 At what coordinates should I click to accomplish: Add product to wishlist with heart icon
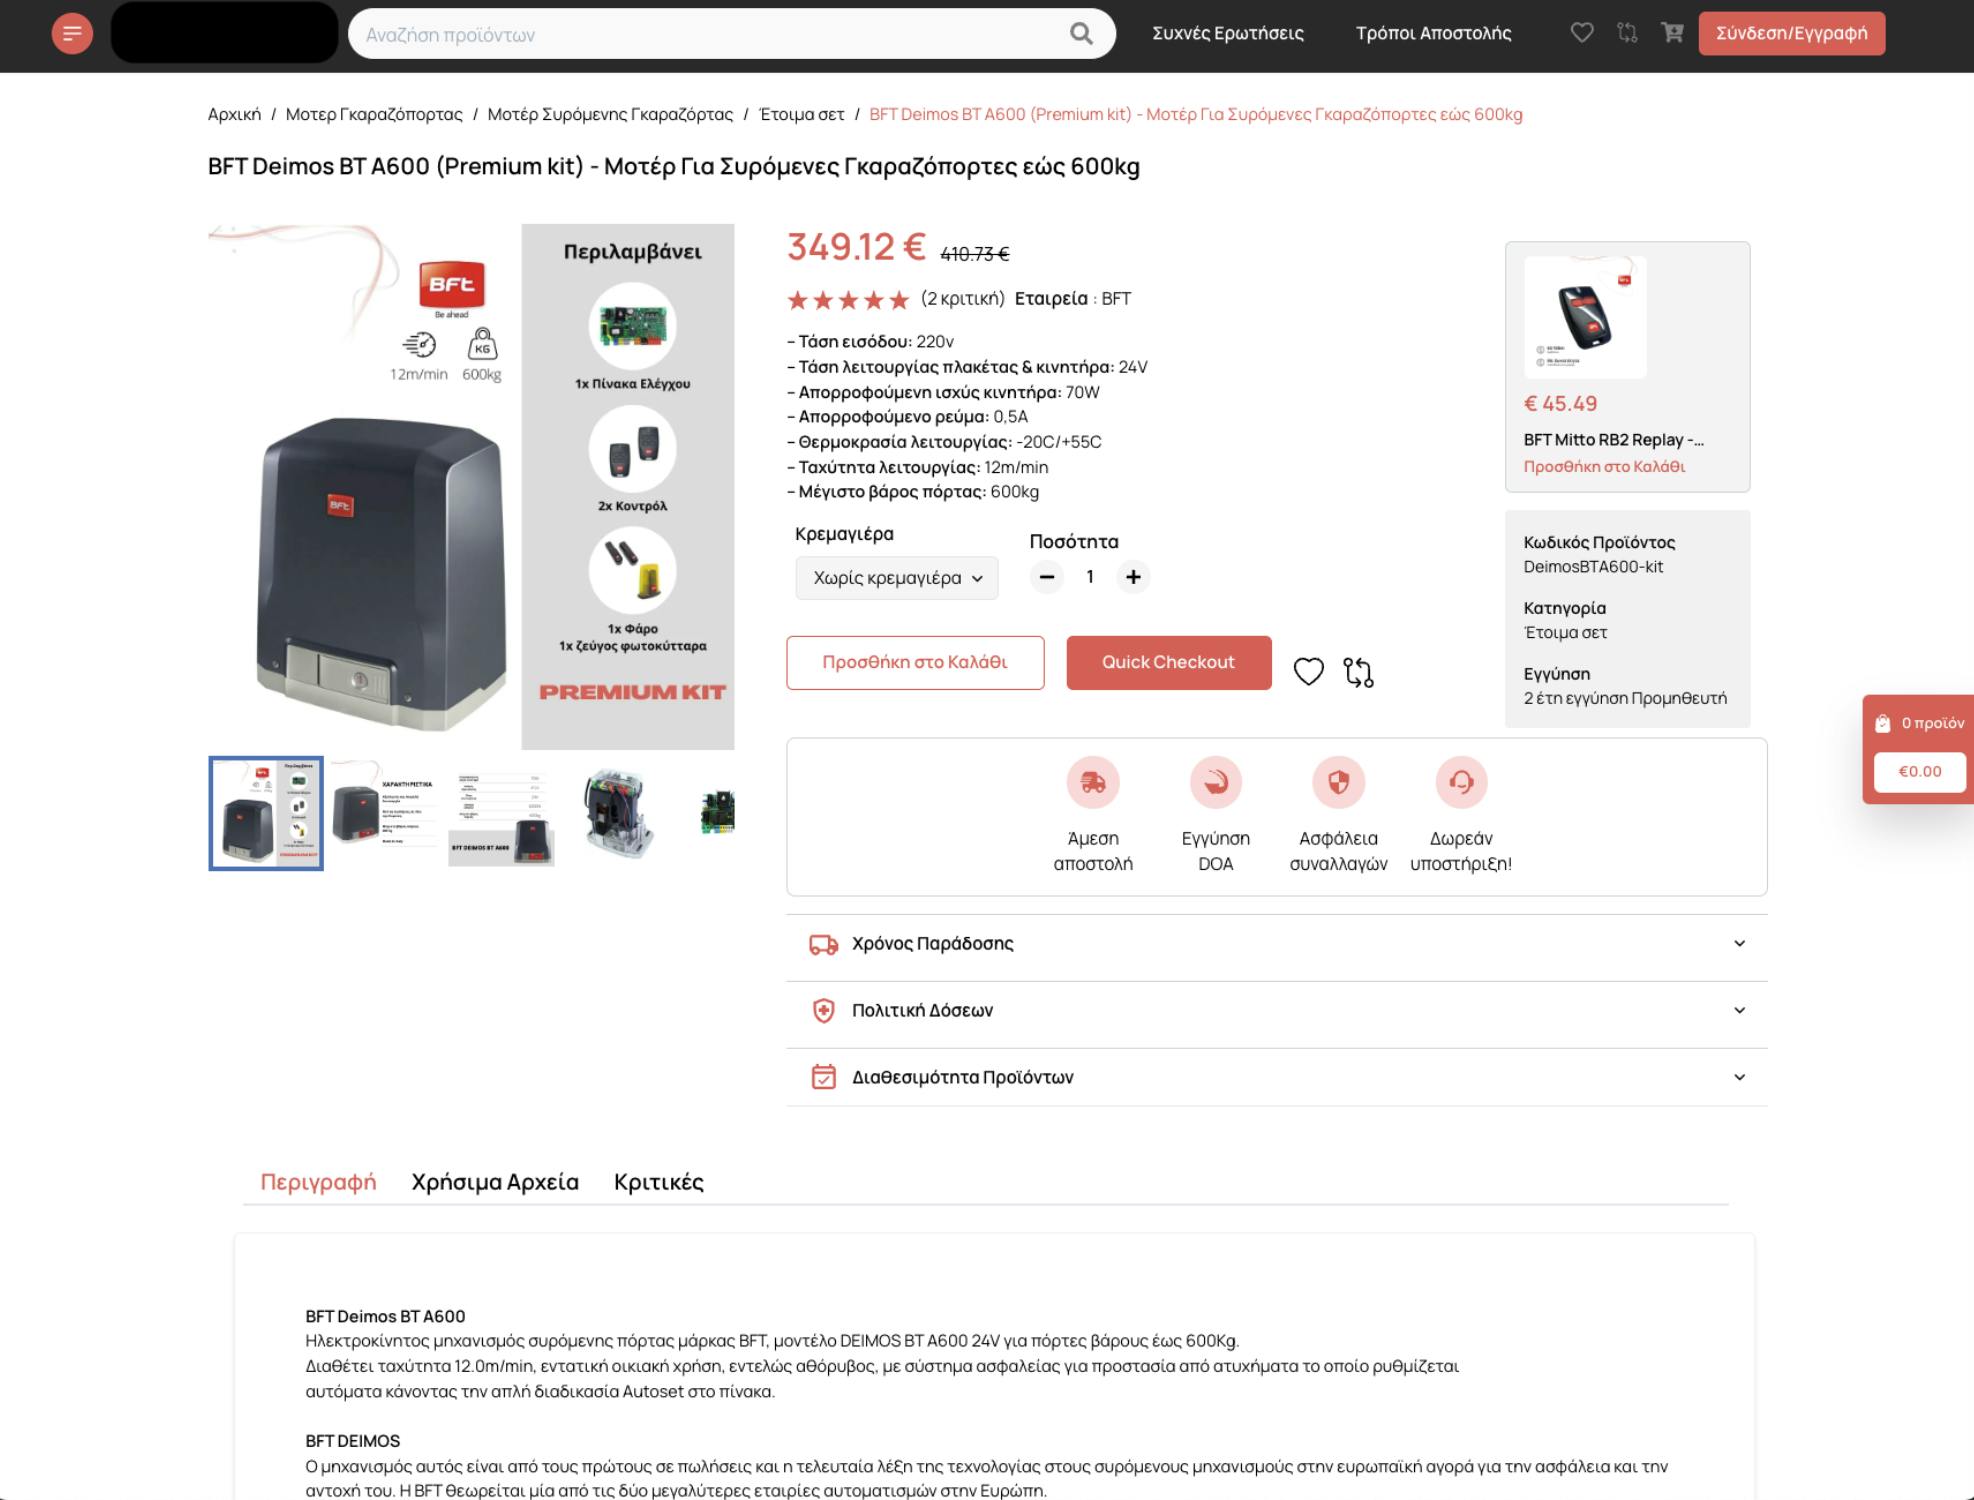[x=1308, y=671]
